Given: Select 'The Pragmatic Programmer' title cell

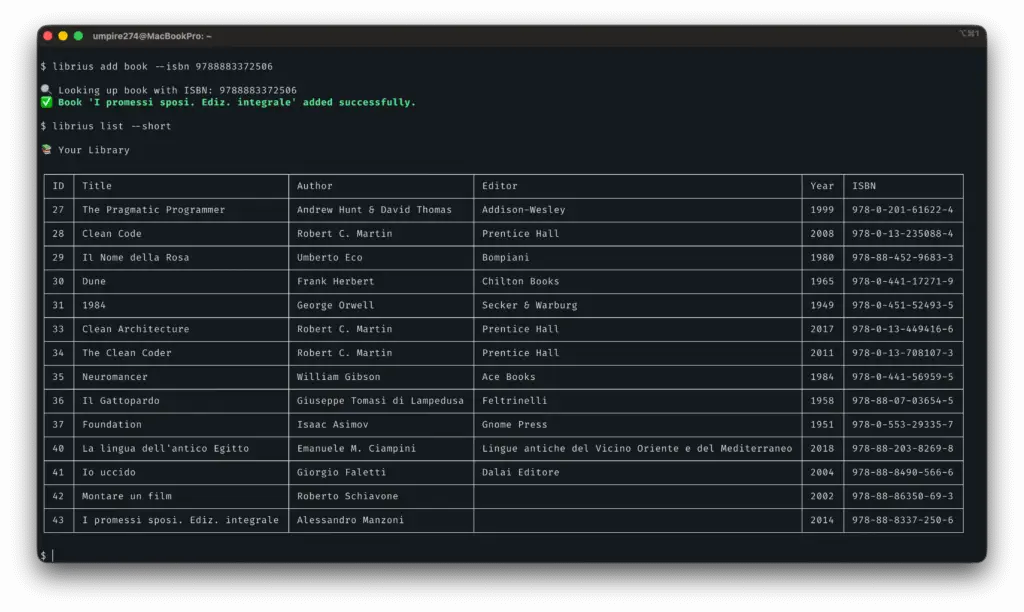Looking at the screenshot, I should (153, 210).
